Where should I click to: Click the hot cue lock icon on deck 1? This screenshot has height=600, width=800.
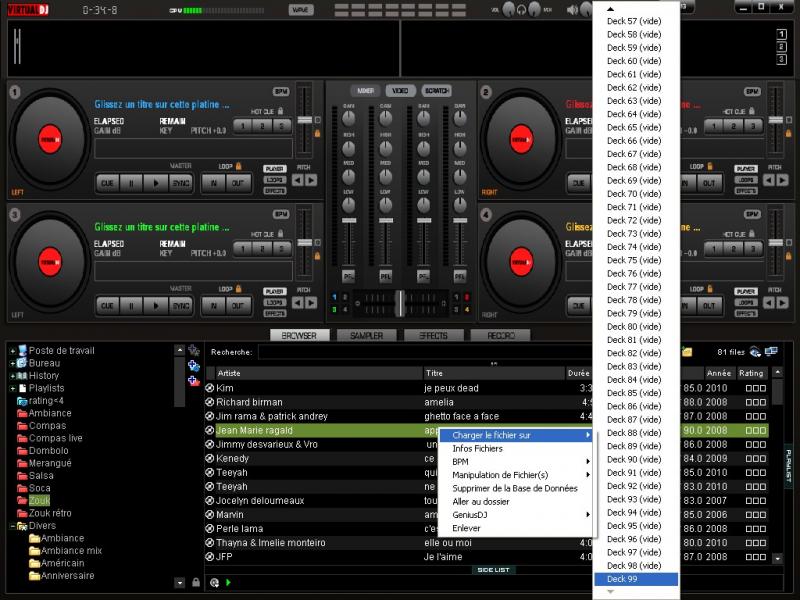pos(281,111)
